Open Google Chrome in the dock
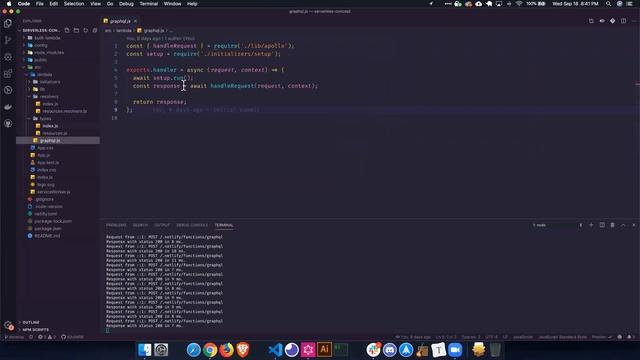Image resolution: width=640 pixels, height=360 pixels. coord(210,350)
